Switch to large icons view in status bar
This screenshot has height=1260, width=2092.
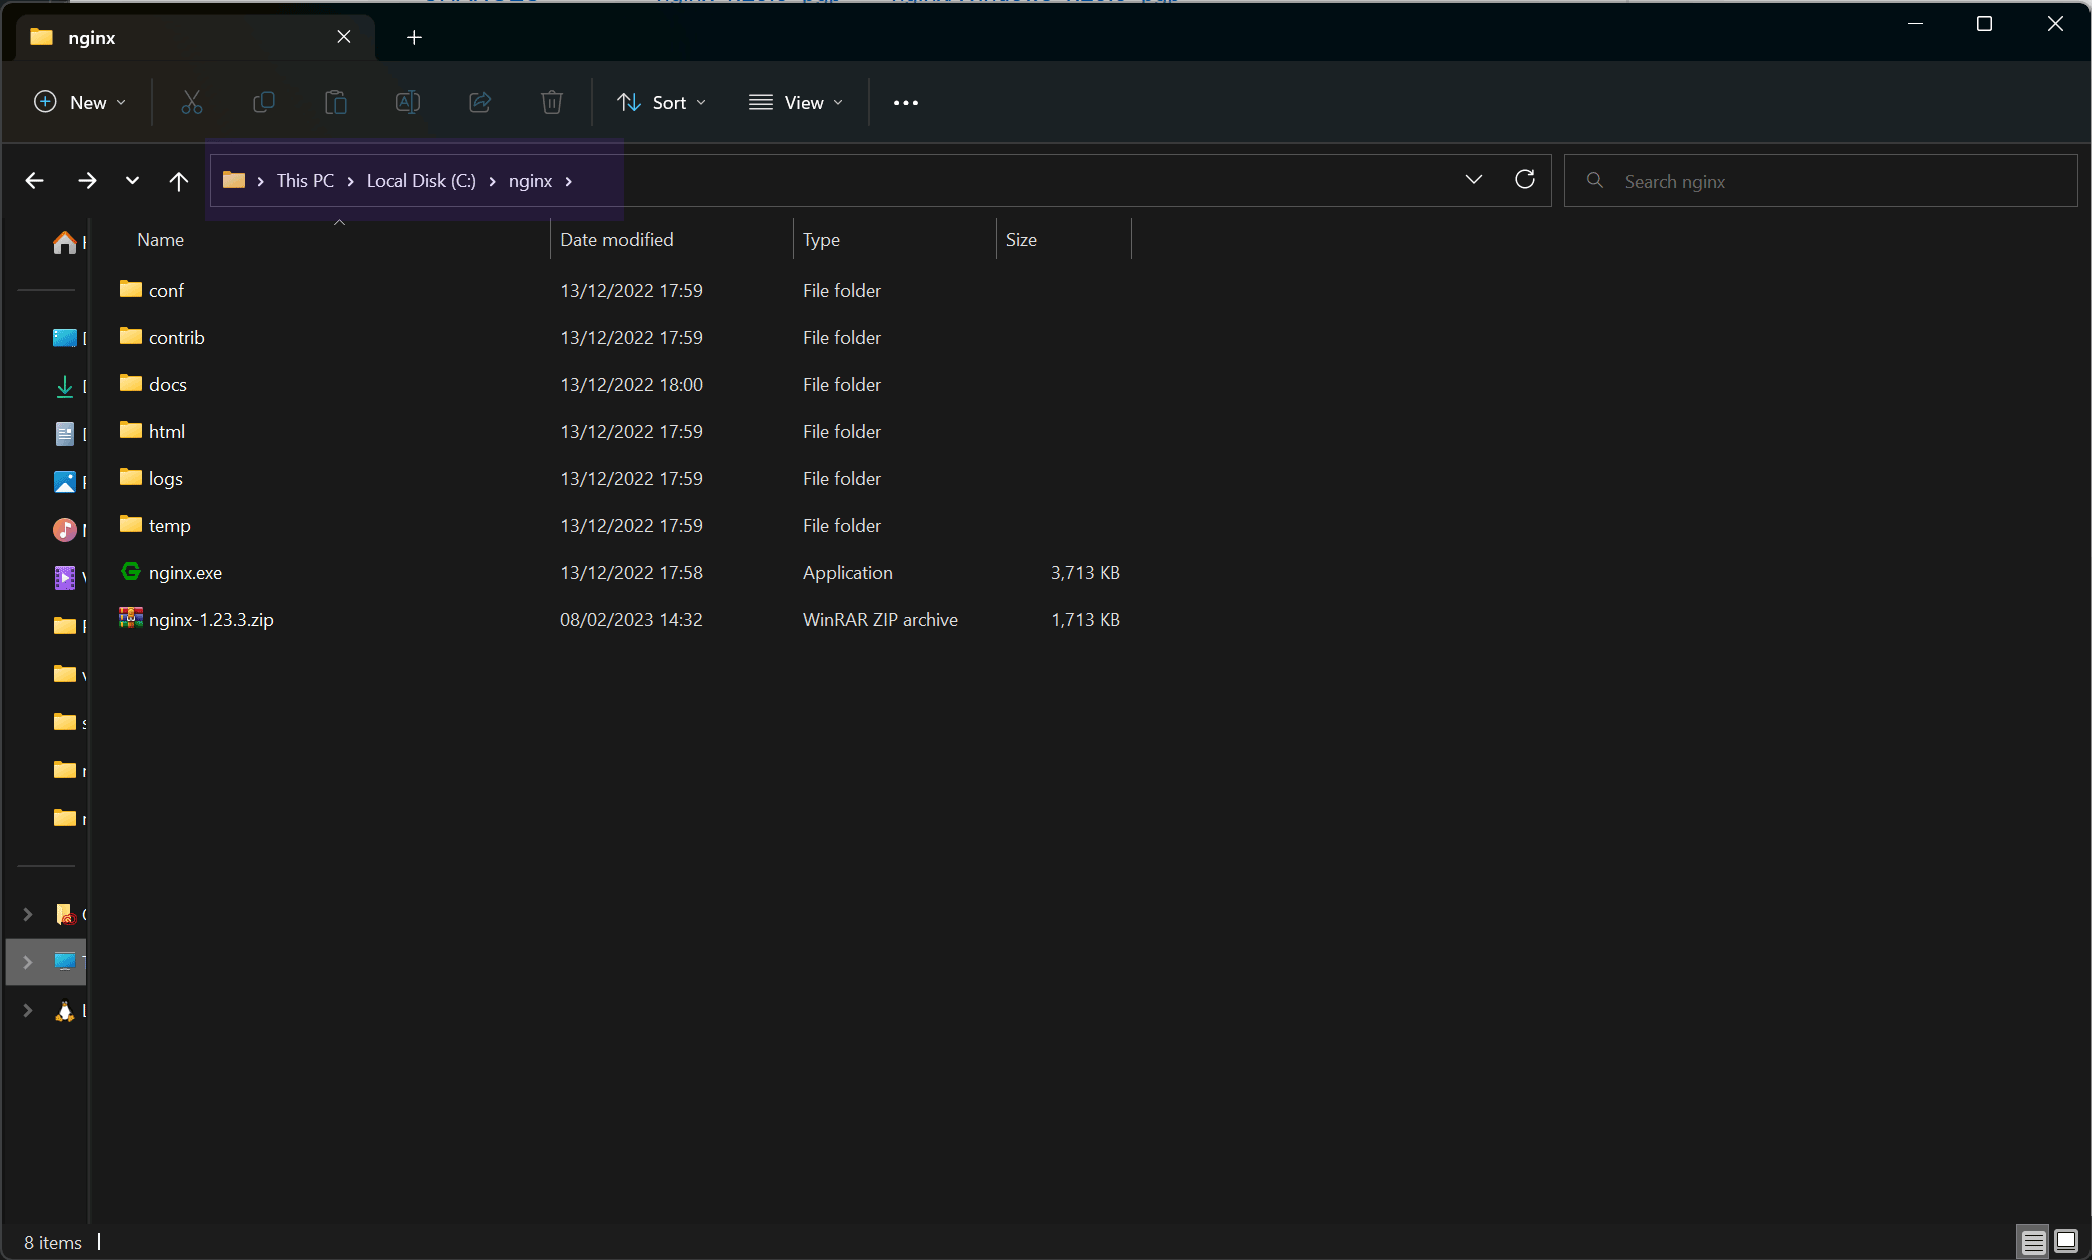point(2066,1242)
